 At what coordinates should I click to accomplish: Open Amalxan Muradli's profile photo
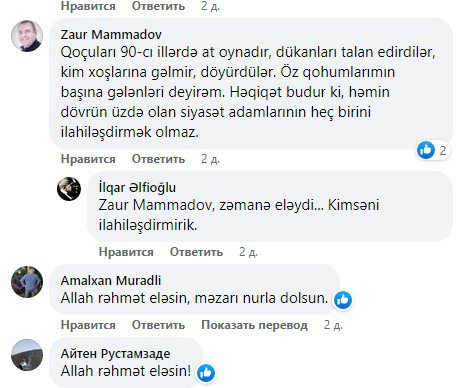(x=27, y=282)
